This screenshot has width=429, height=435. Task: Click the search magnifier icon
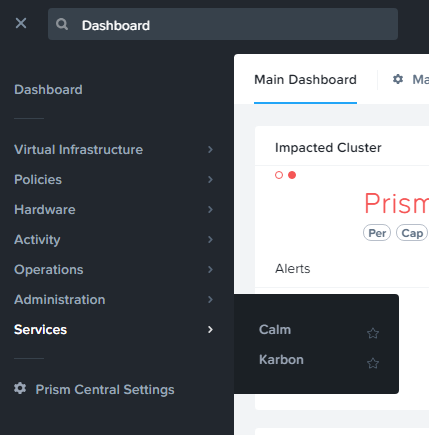coord(62,24)
